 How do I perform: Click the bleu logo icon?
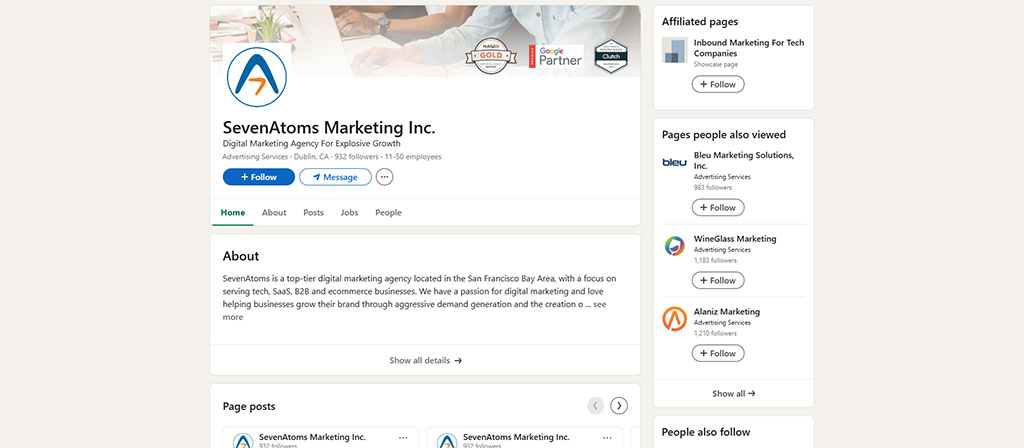pyautogui.click(x=675, y=162)
